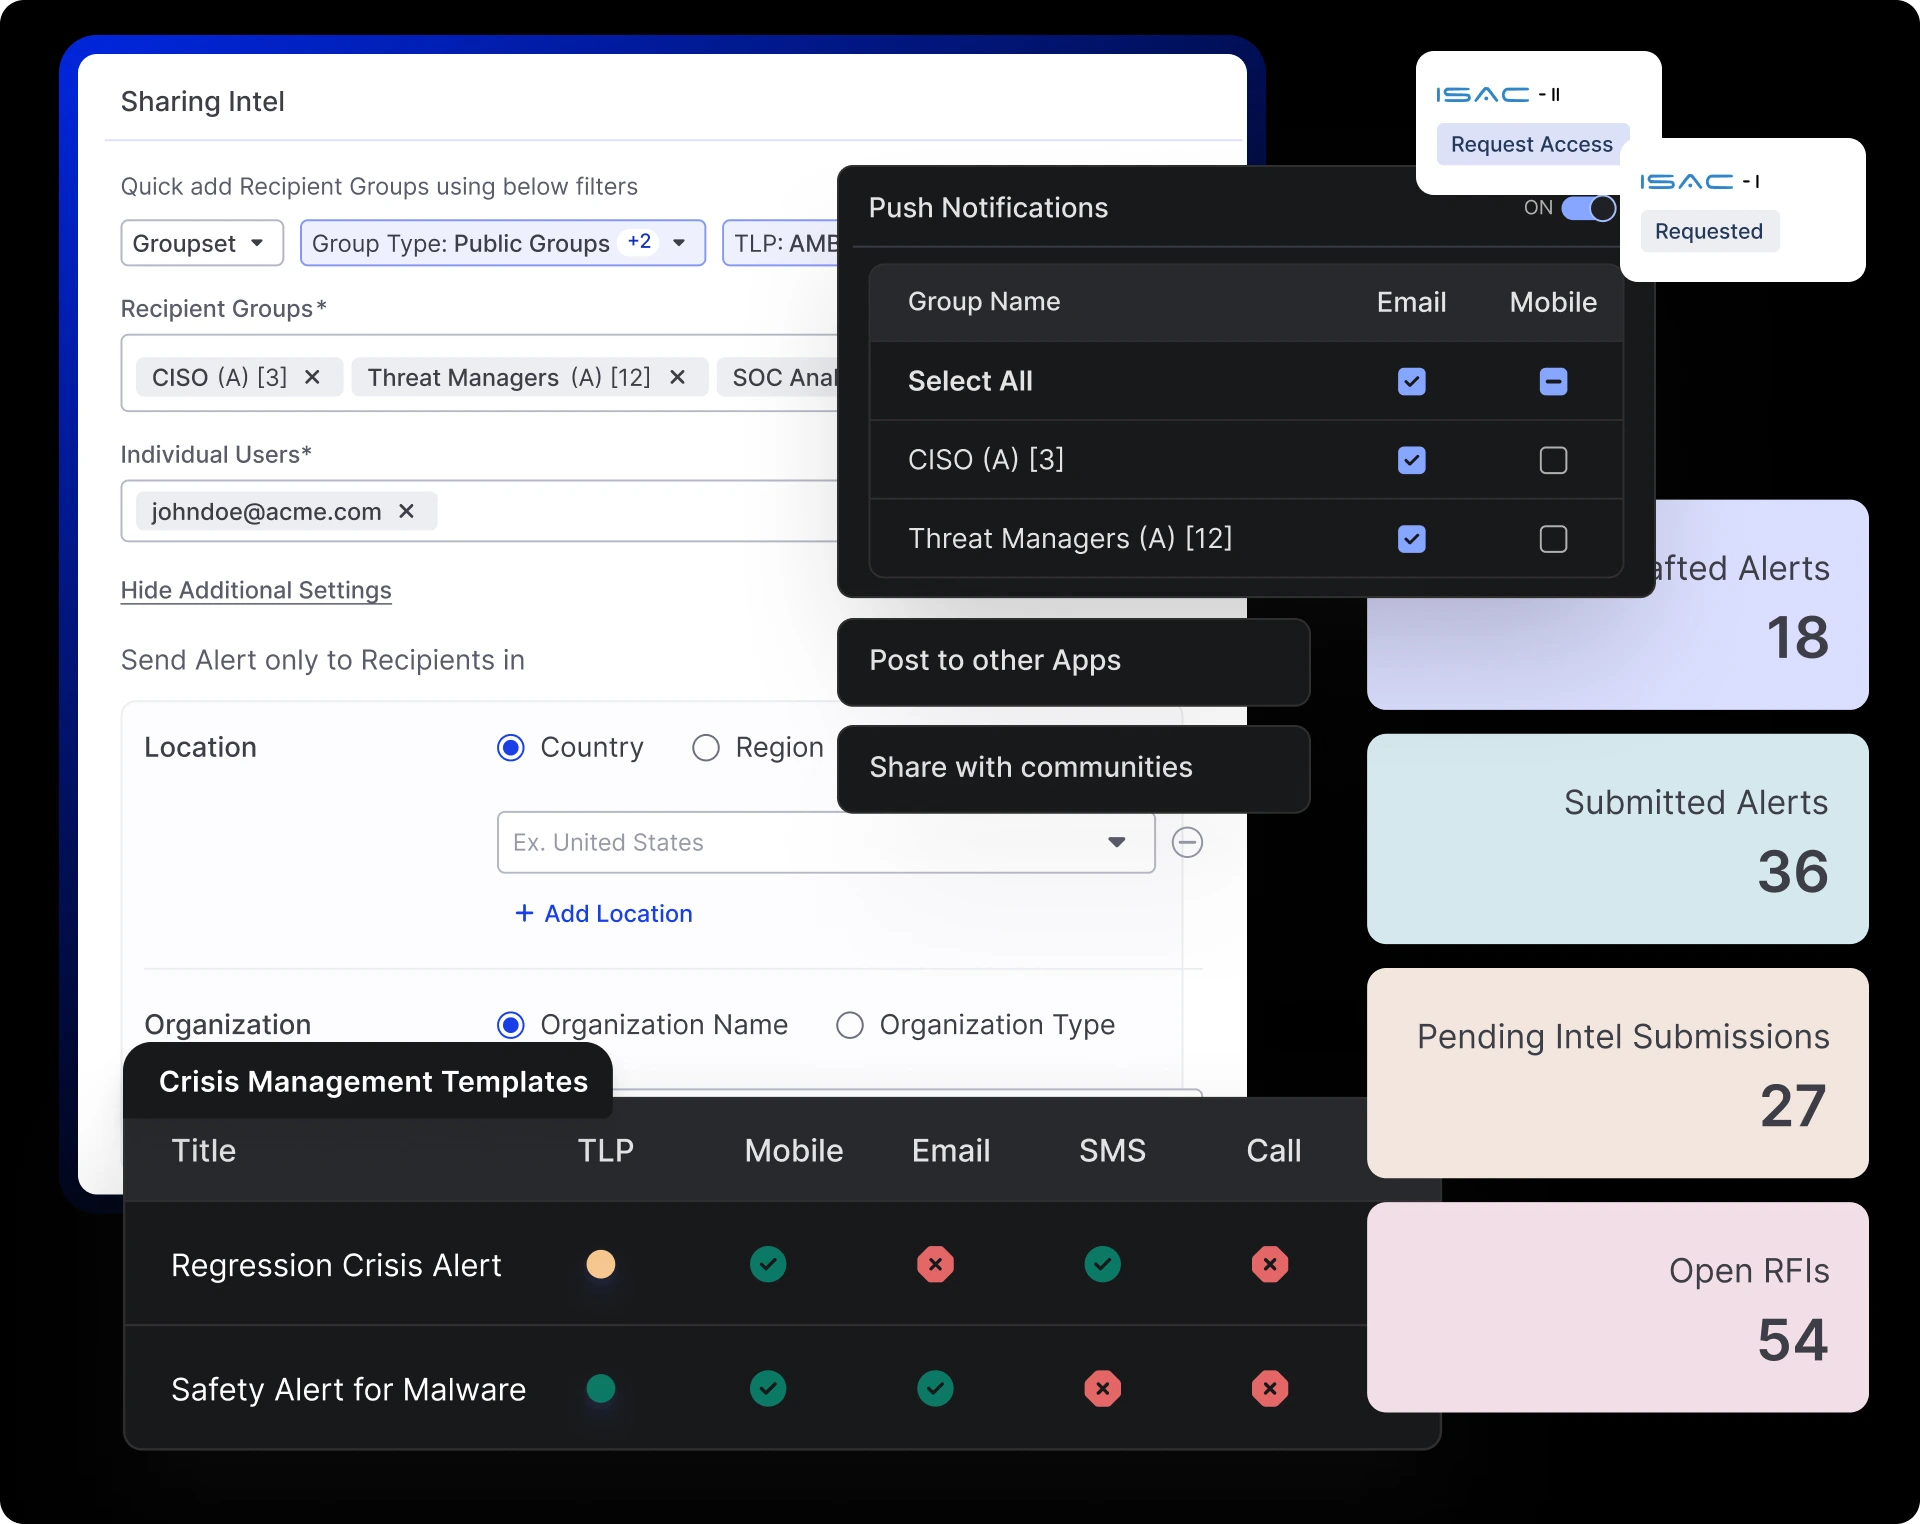Remove johndoe@acme.com from Individual Users
The height and width of the screenshot is (1524, 1920).
pyautogui.click(x=406, y=511)
